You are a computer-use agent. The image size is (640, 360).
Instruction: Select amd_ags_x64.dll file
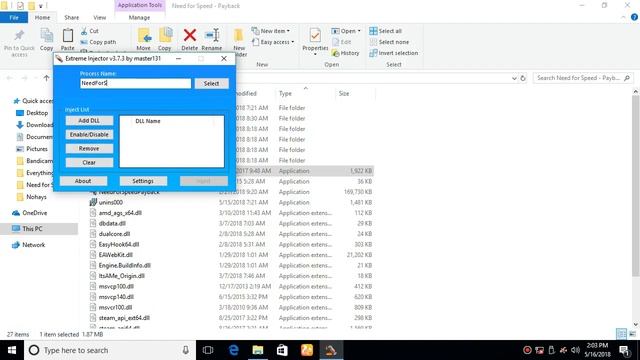click(120, 213)
